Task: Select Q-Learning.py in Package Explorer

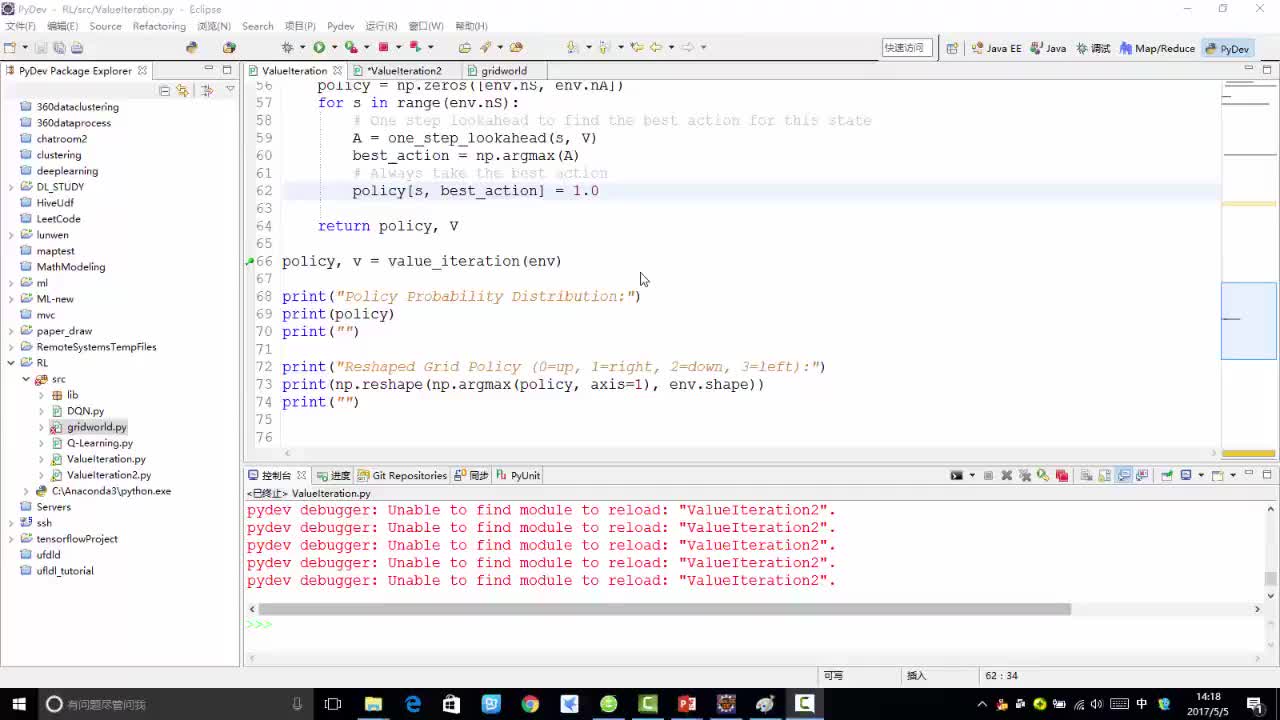Action: (x=100, y=443)
